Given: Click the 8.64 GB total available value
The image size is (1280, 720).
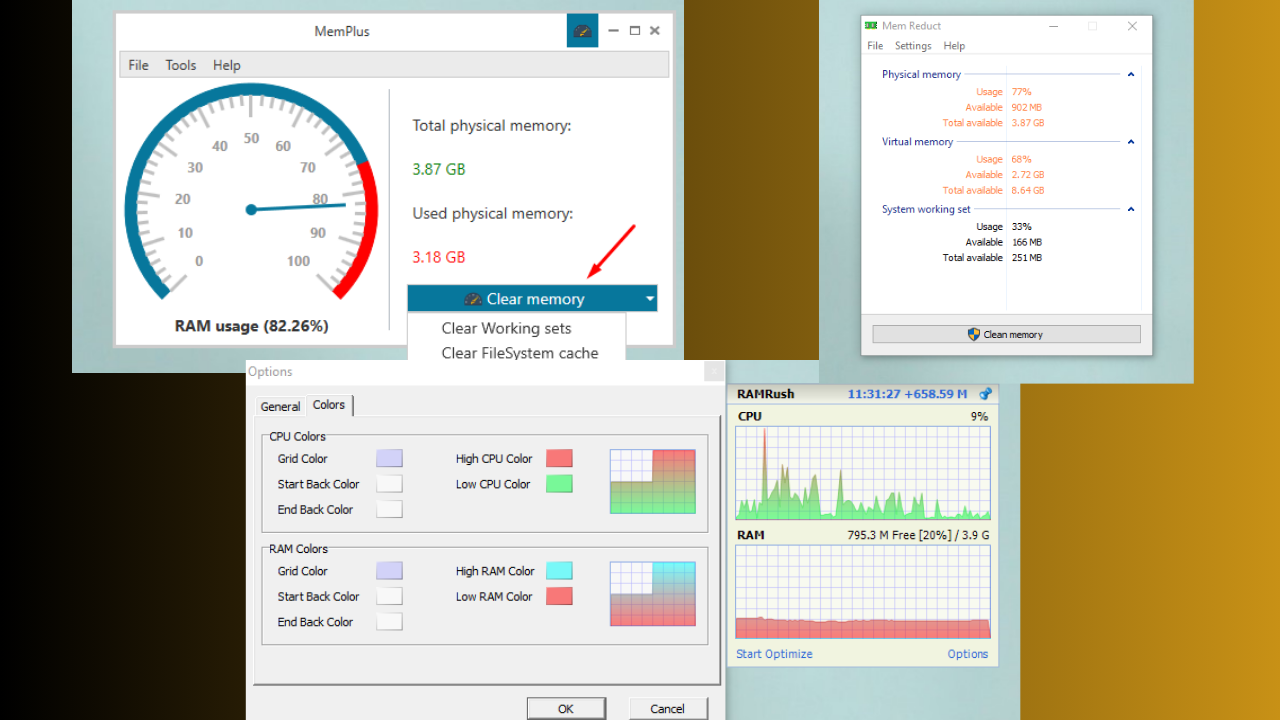Looking at the screenshot, I should pos(1027,190).
